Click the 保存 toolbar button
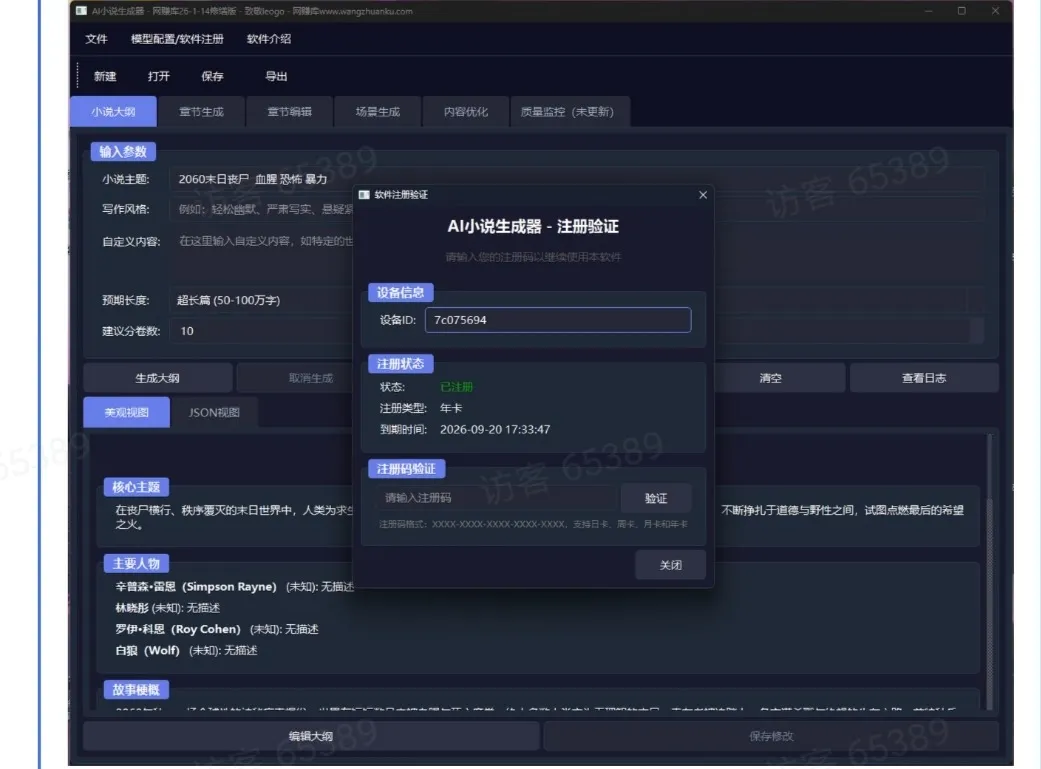The height and width of the screenshot is (769, 1041). pos(212,76)
